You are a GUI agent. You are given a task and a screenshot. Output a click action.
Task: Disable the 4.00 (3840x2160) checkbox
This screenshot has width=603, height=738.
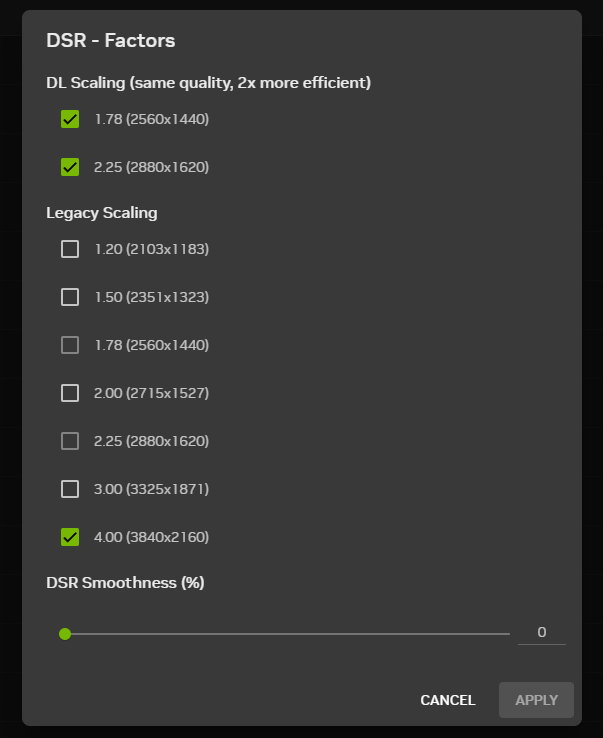pyautogui.click(x=70, y=537)
